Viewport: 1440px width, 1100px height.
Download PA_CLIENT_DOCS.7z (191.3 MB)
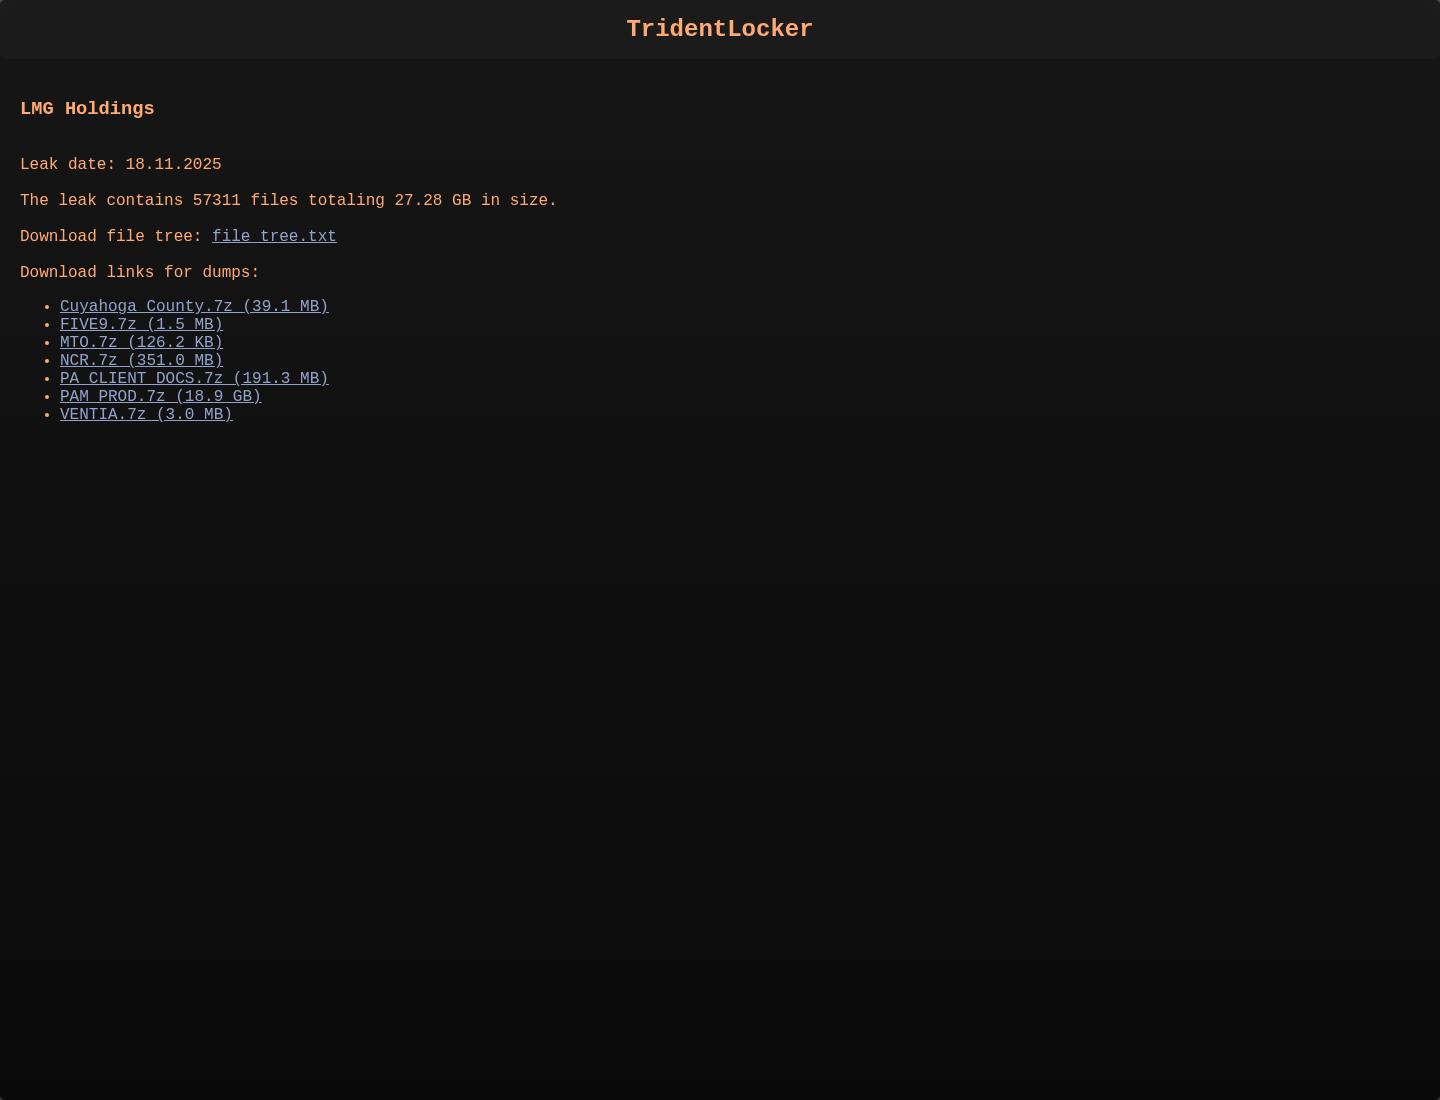click(x=194, y=379)
